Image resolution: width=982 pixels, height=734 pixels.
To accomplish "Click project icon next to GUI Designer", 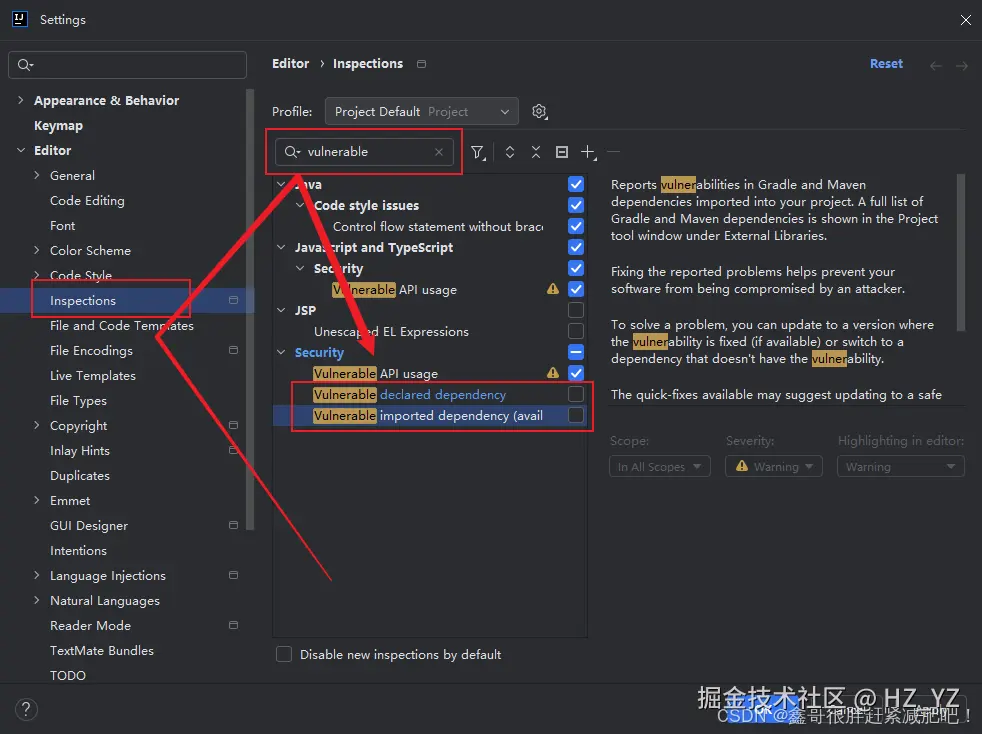I will (x=234, y=525).
